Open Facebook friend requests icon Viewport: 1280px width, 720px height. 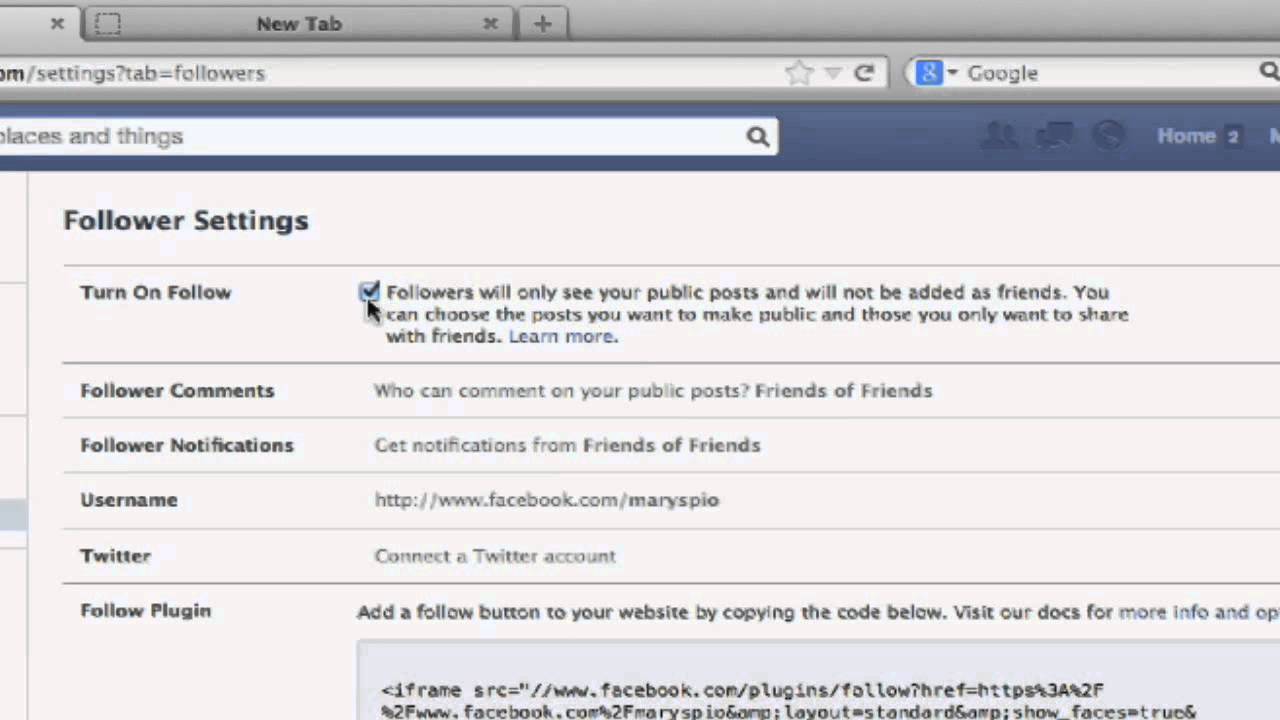pos(998,136)
